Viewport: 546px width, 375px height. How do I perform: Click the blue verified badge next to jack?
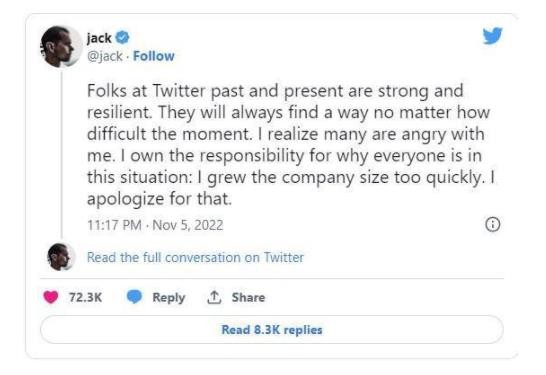[122, 38]
